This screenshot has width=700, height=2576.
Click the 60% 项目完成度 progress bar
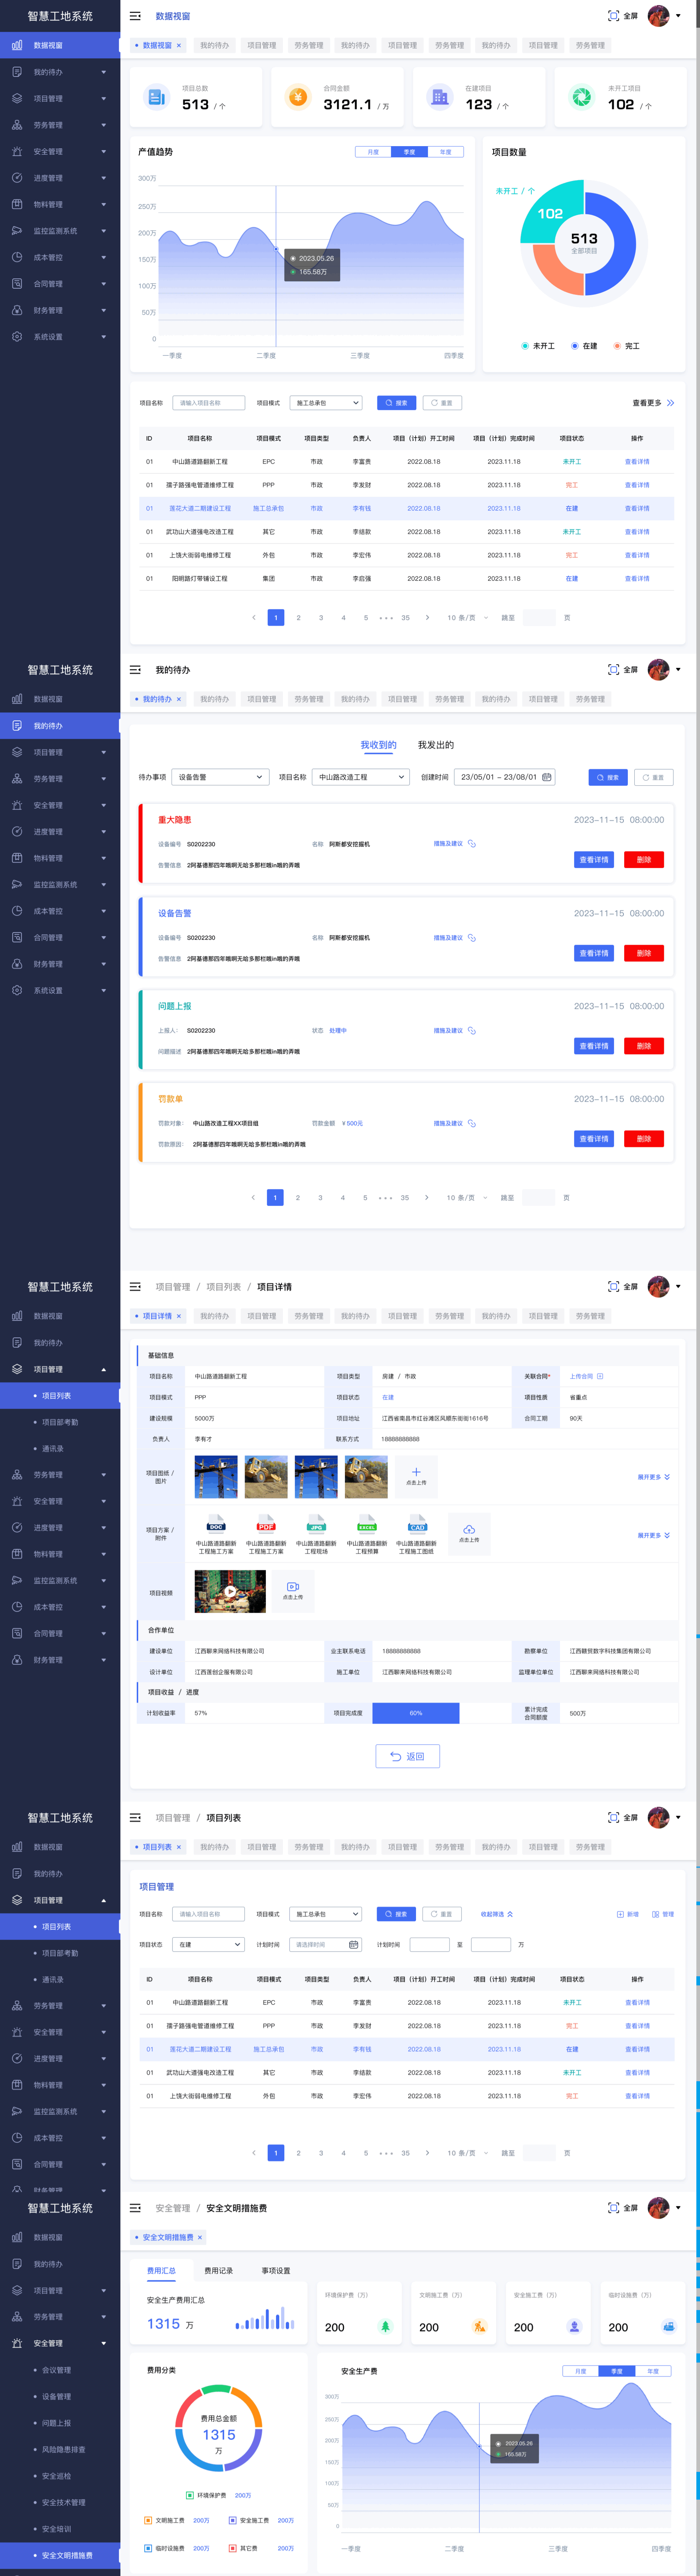click(416, 1713)
